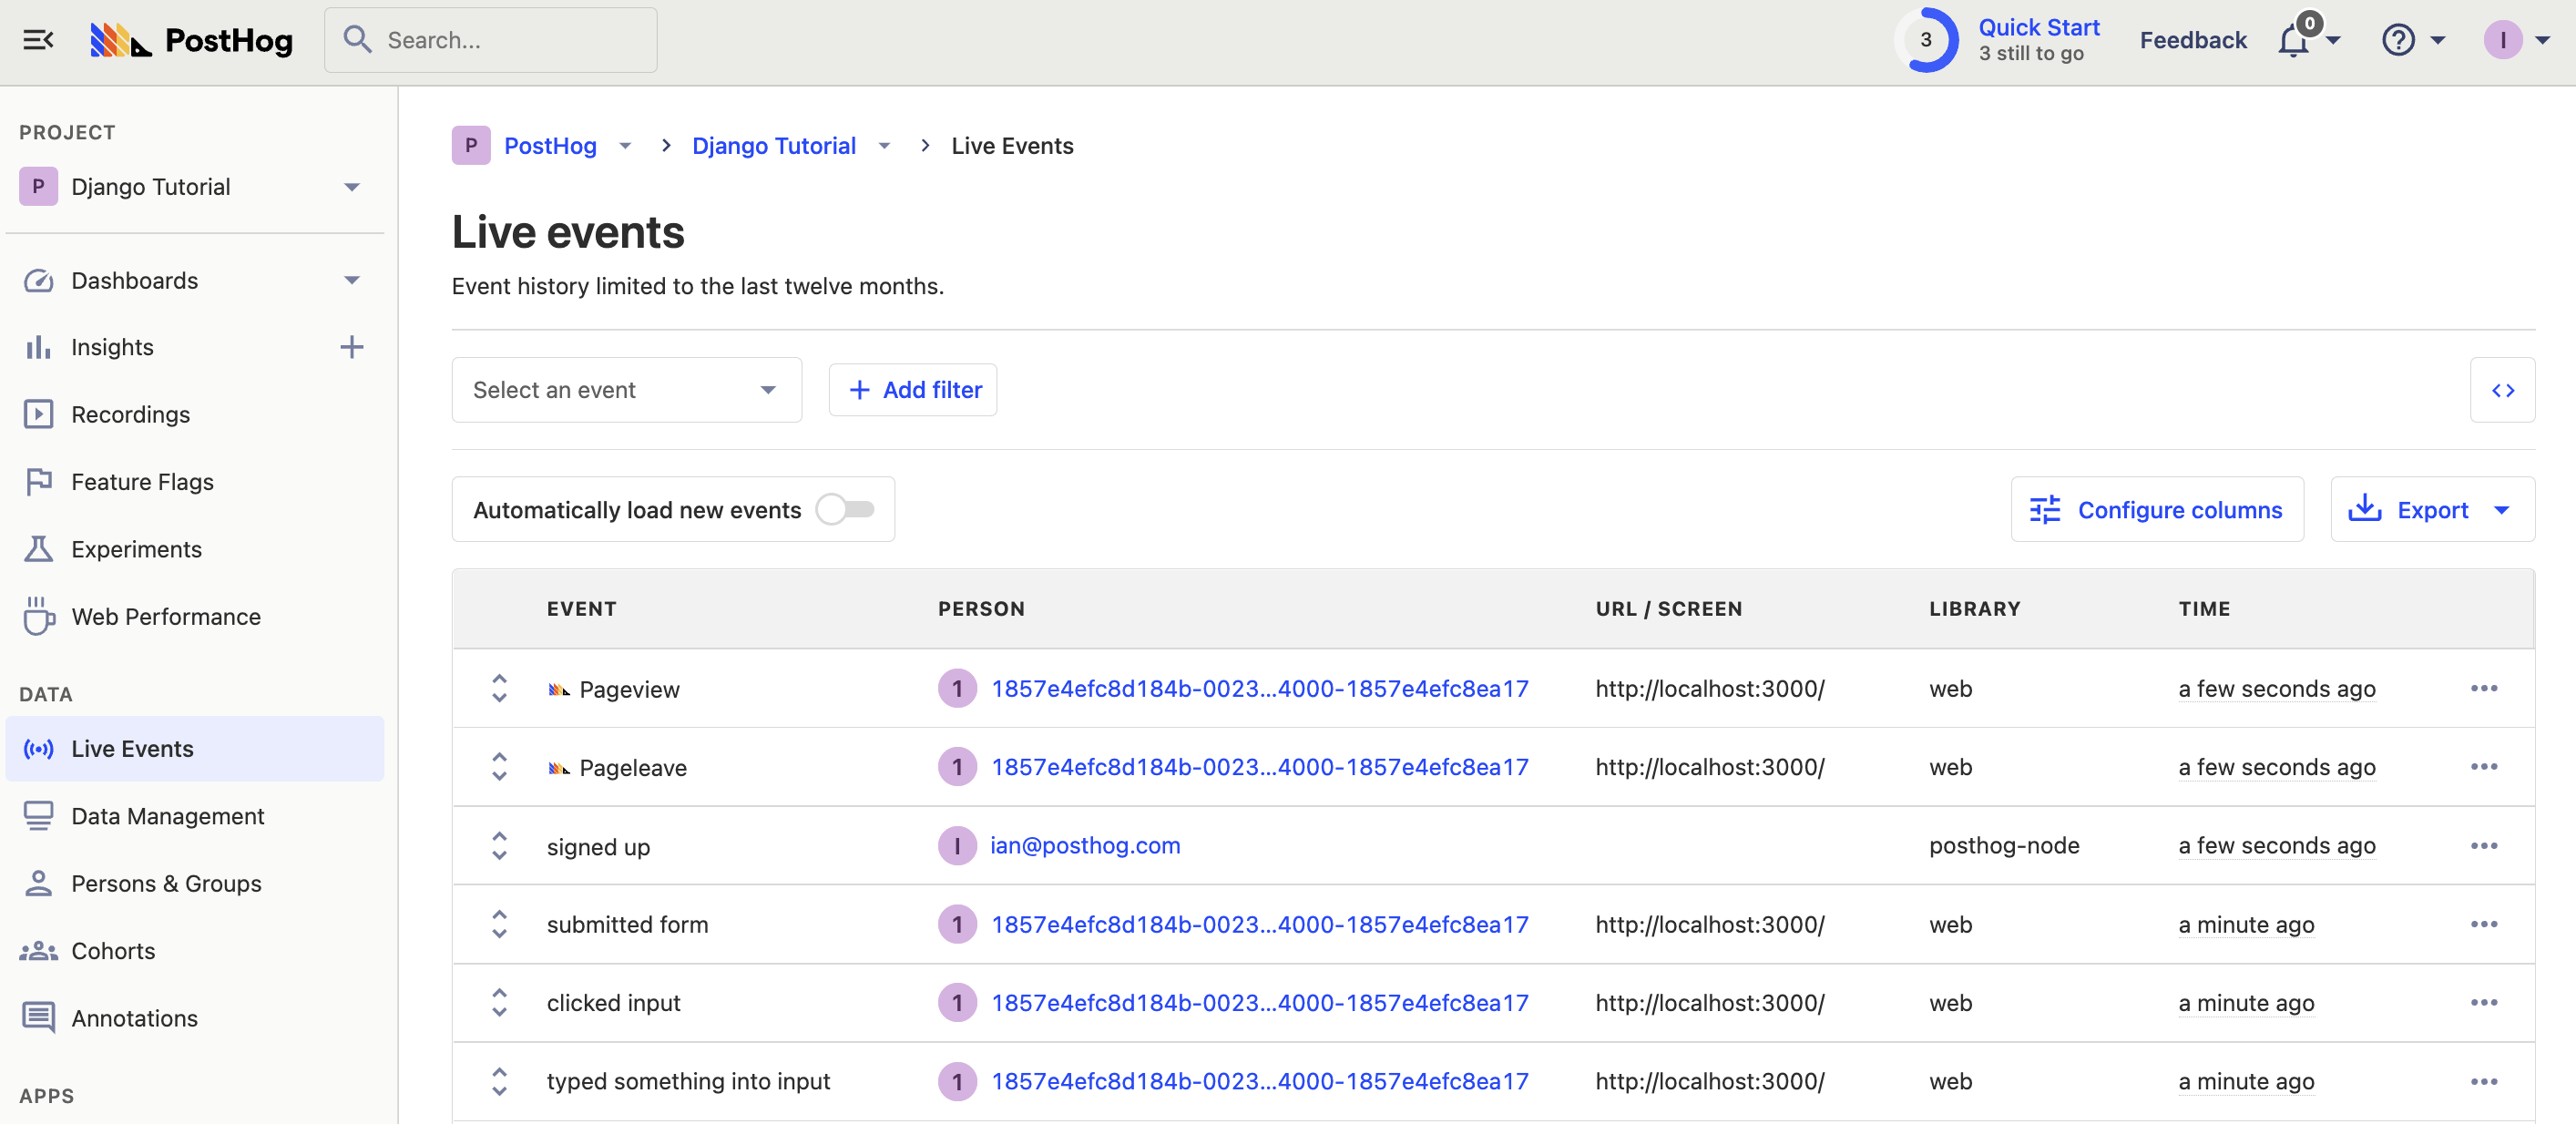Screen dimensions: 2576x1124
Task: Go to Recordings in the sidebar
Action: click(130, 414)
